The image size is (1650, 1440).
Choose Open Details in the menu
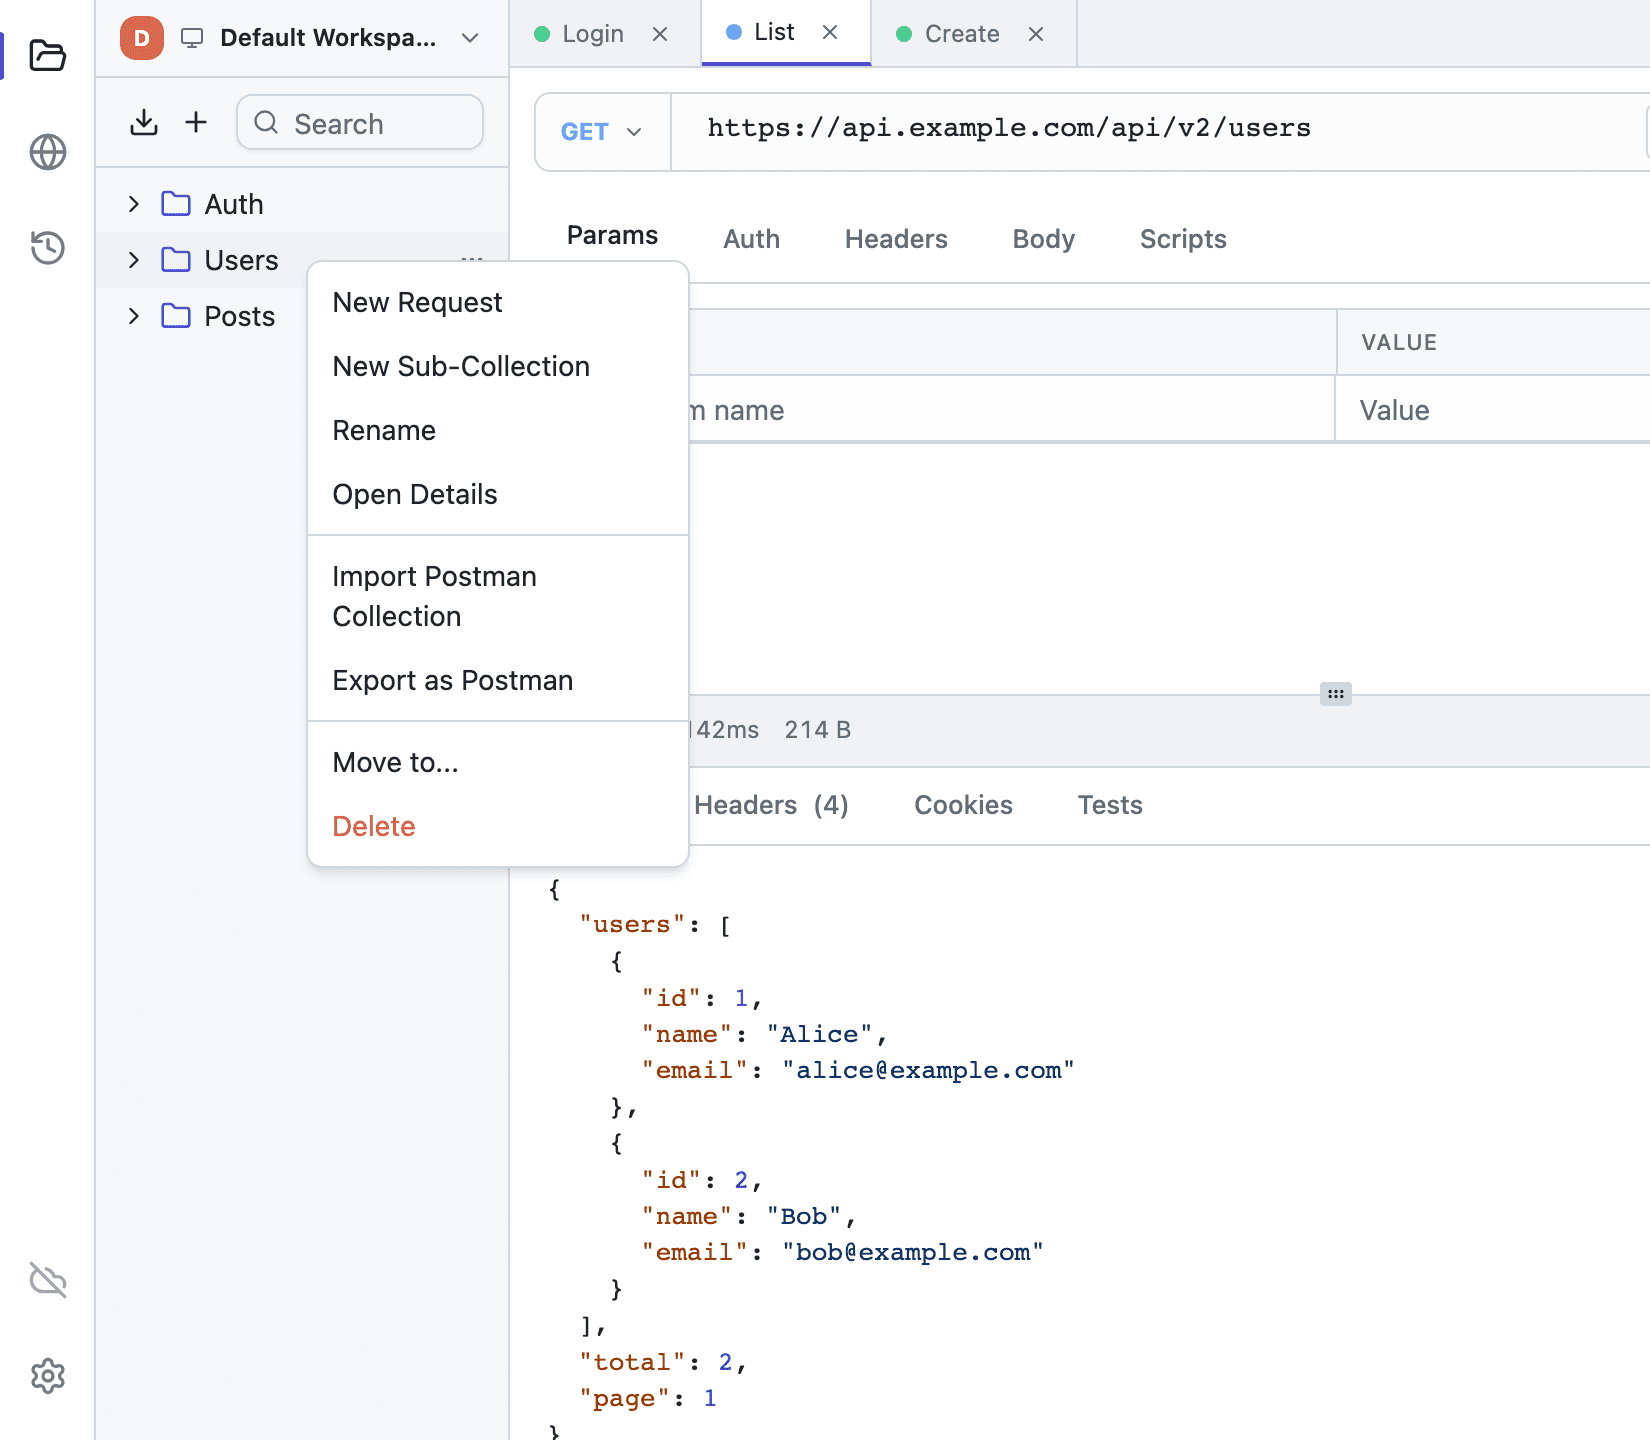[x=498, y=494]
